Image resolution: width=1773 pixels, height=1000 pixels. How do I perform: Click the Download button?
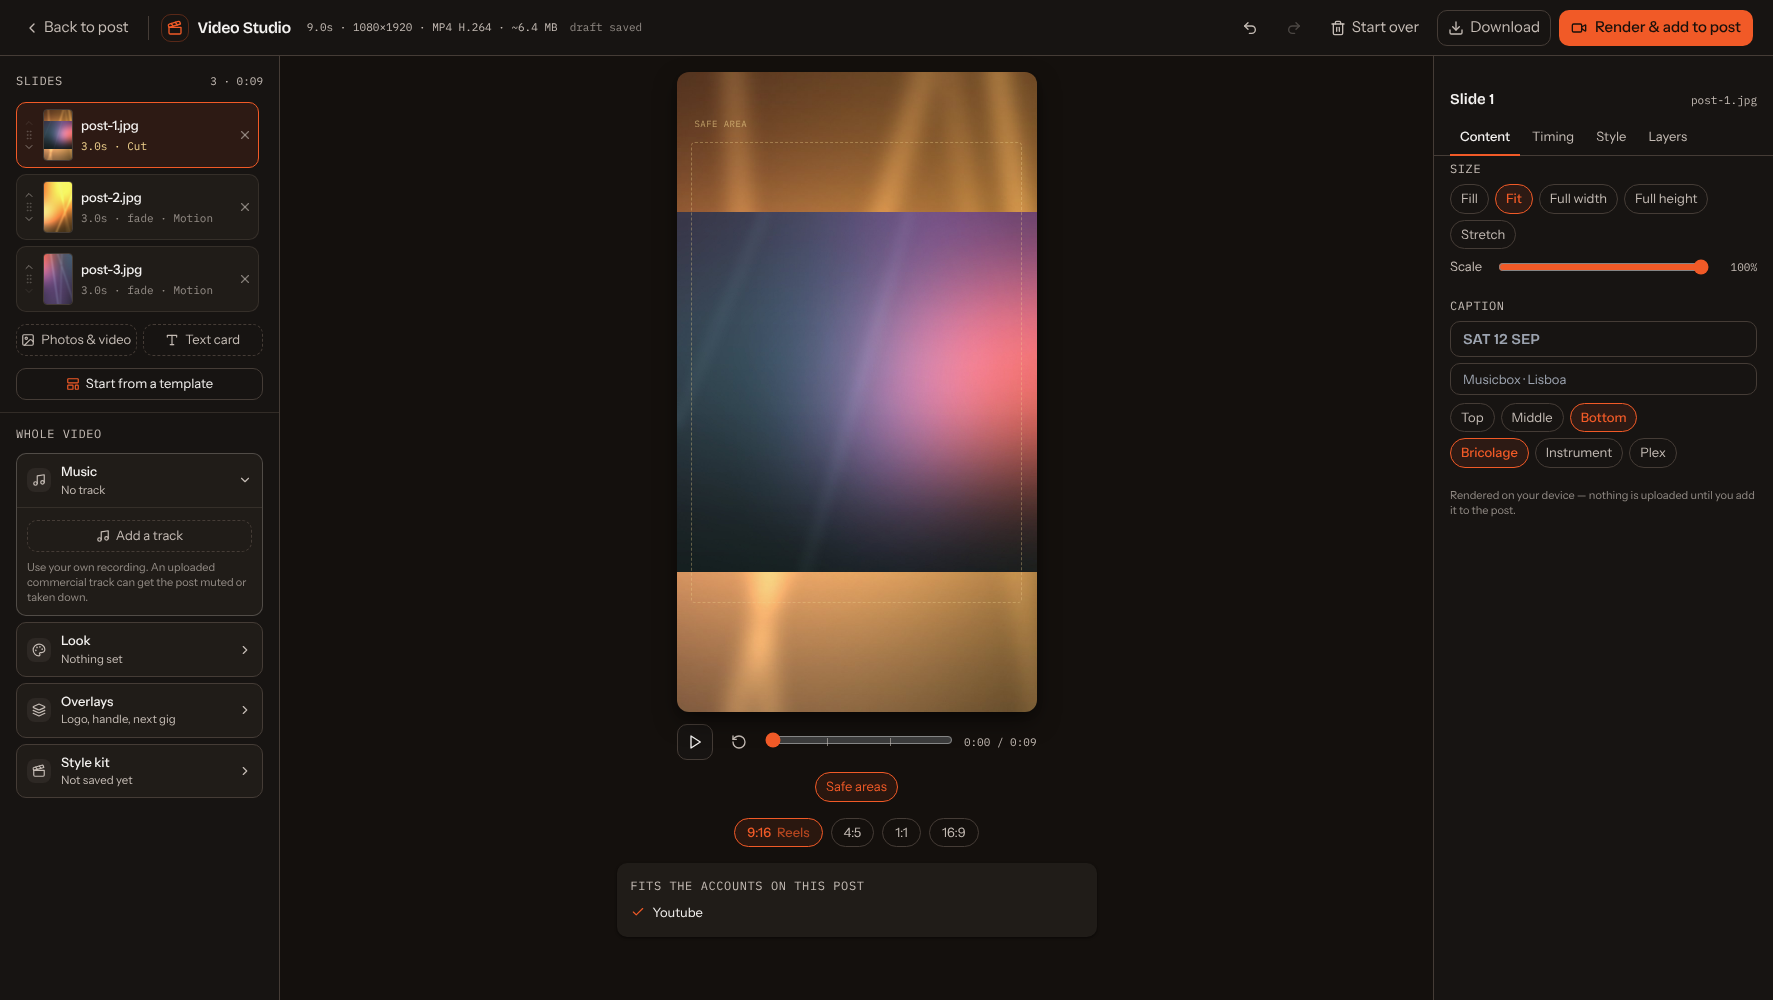[1494, 28]
